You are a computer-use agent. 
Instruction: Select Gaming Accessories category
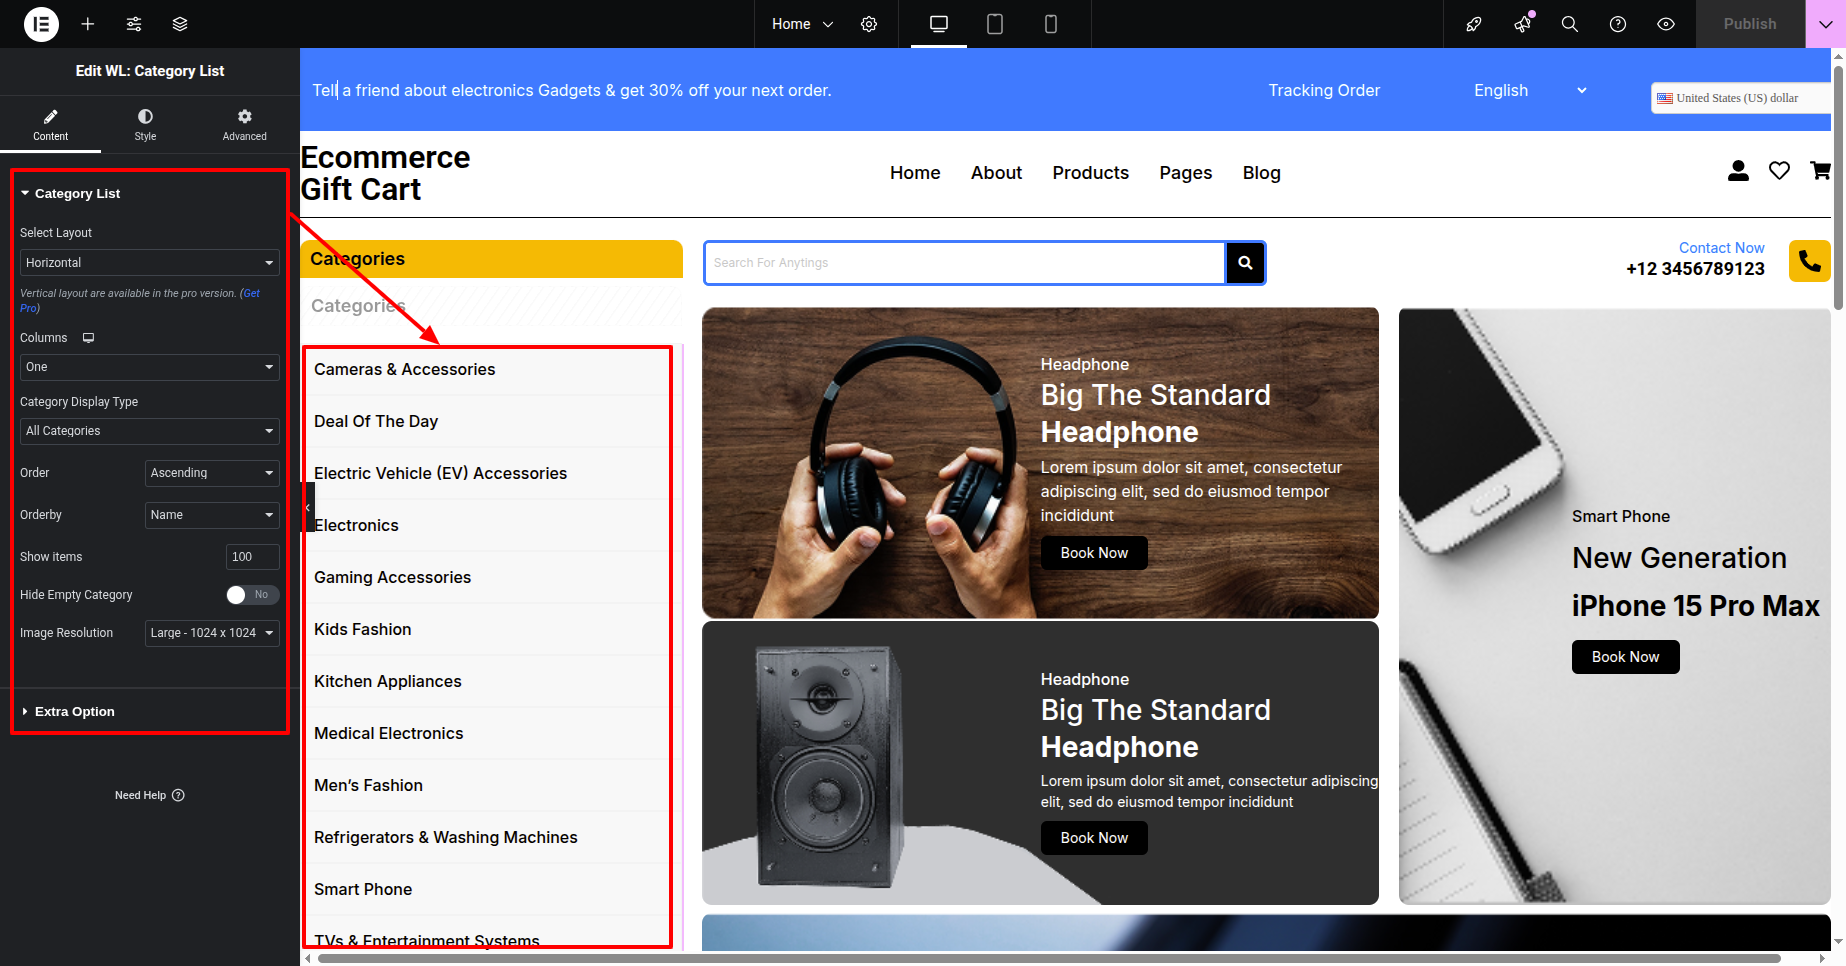click(392, 577)
